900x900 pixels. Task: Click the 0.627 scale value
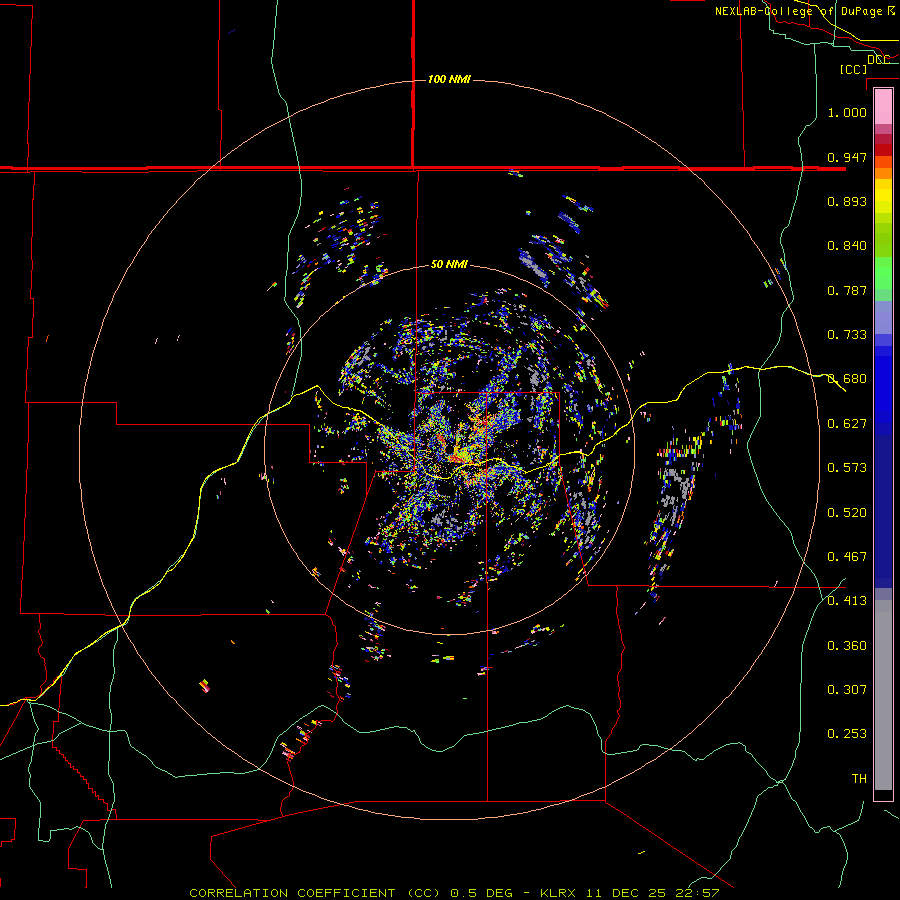847,424
